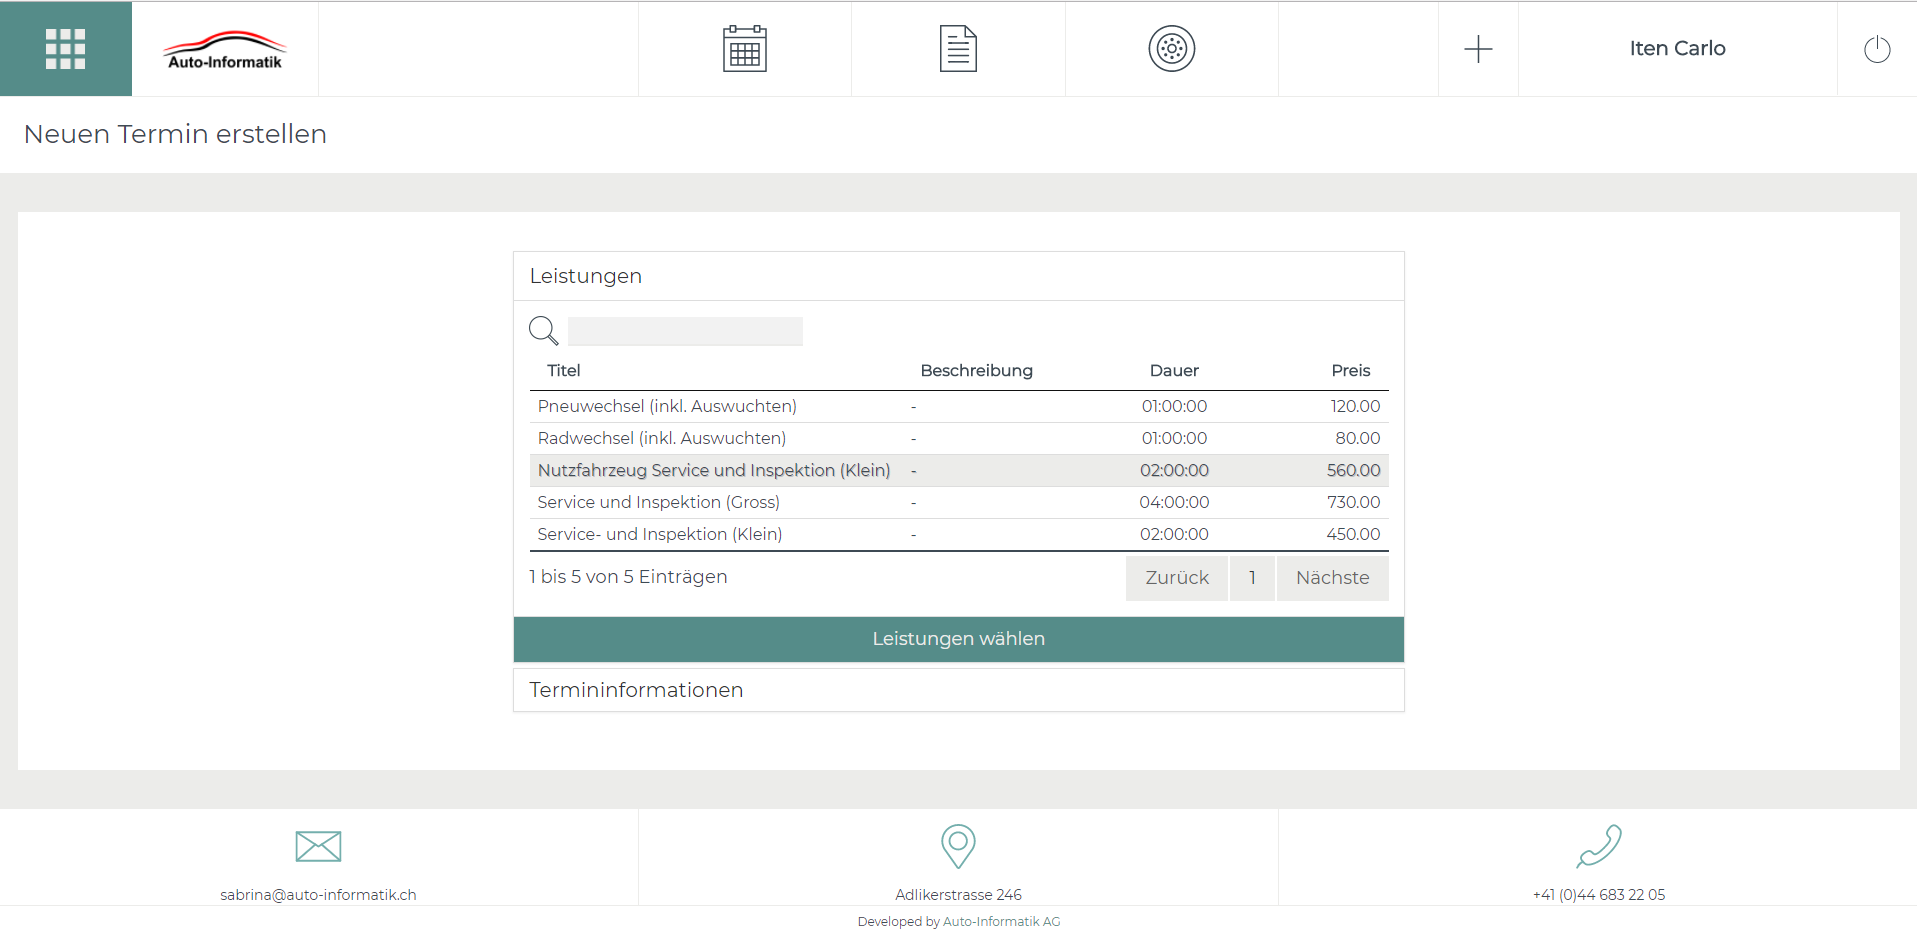Click the Leistungen wählen button
Viewport: 1917px width, 941px height.
pyautogui.click(x=959, y=639)
